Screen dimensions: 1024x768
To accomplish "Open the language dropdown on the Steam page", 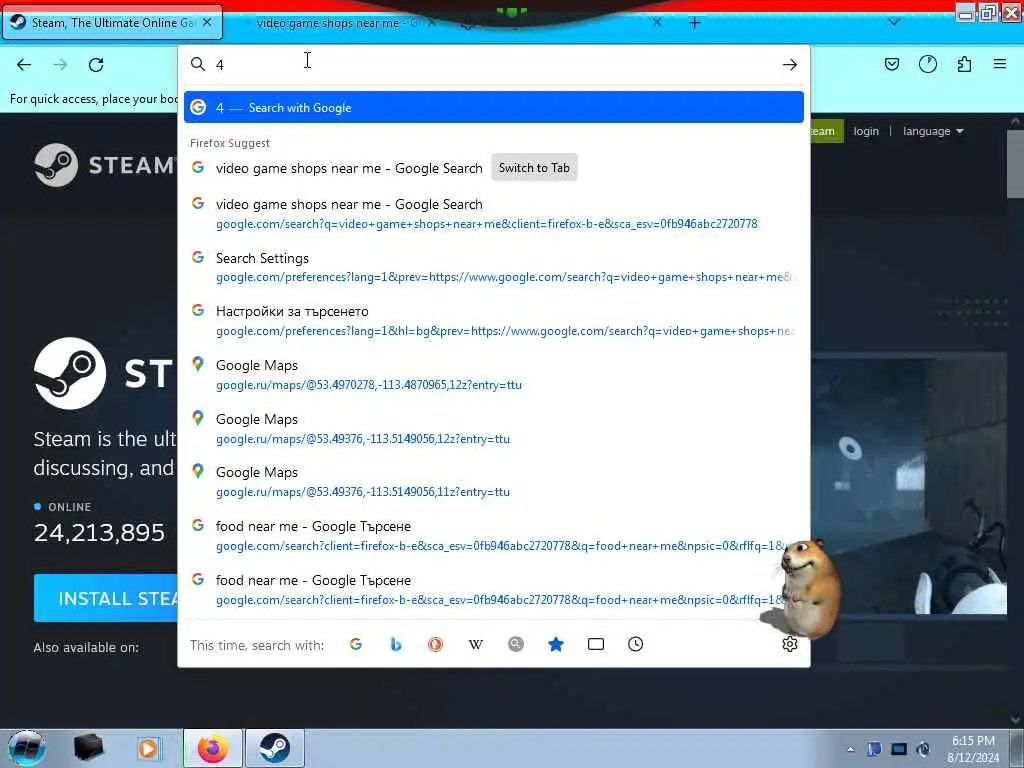I will click(x=933, y=131).
